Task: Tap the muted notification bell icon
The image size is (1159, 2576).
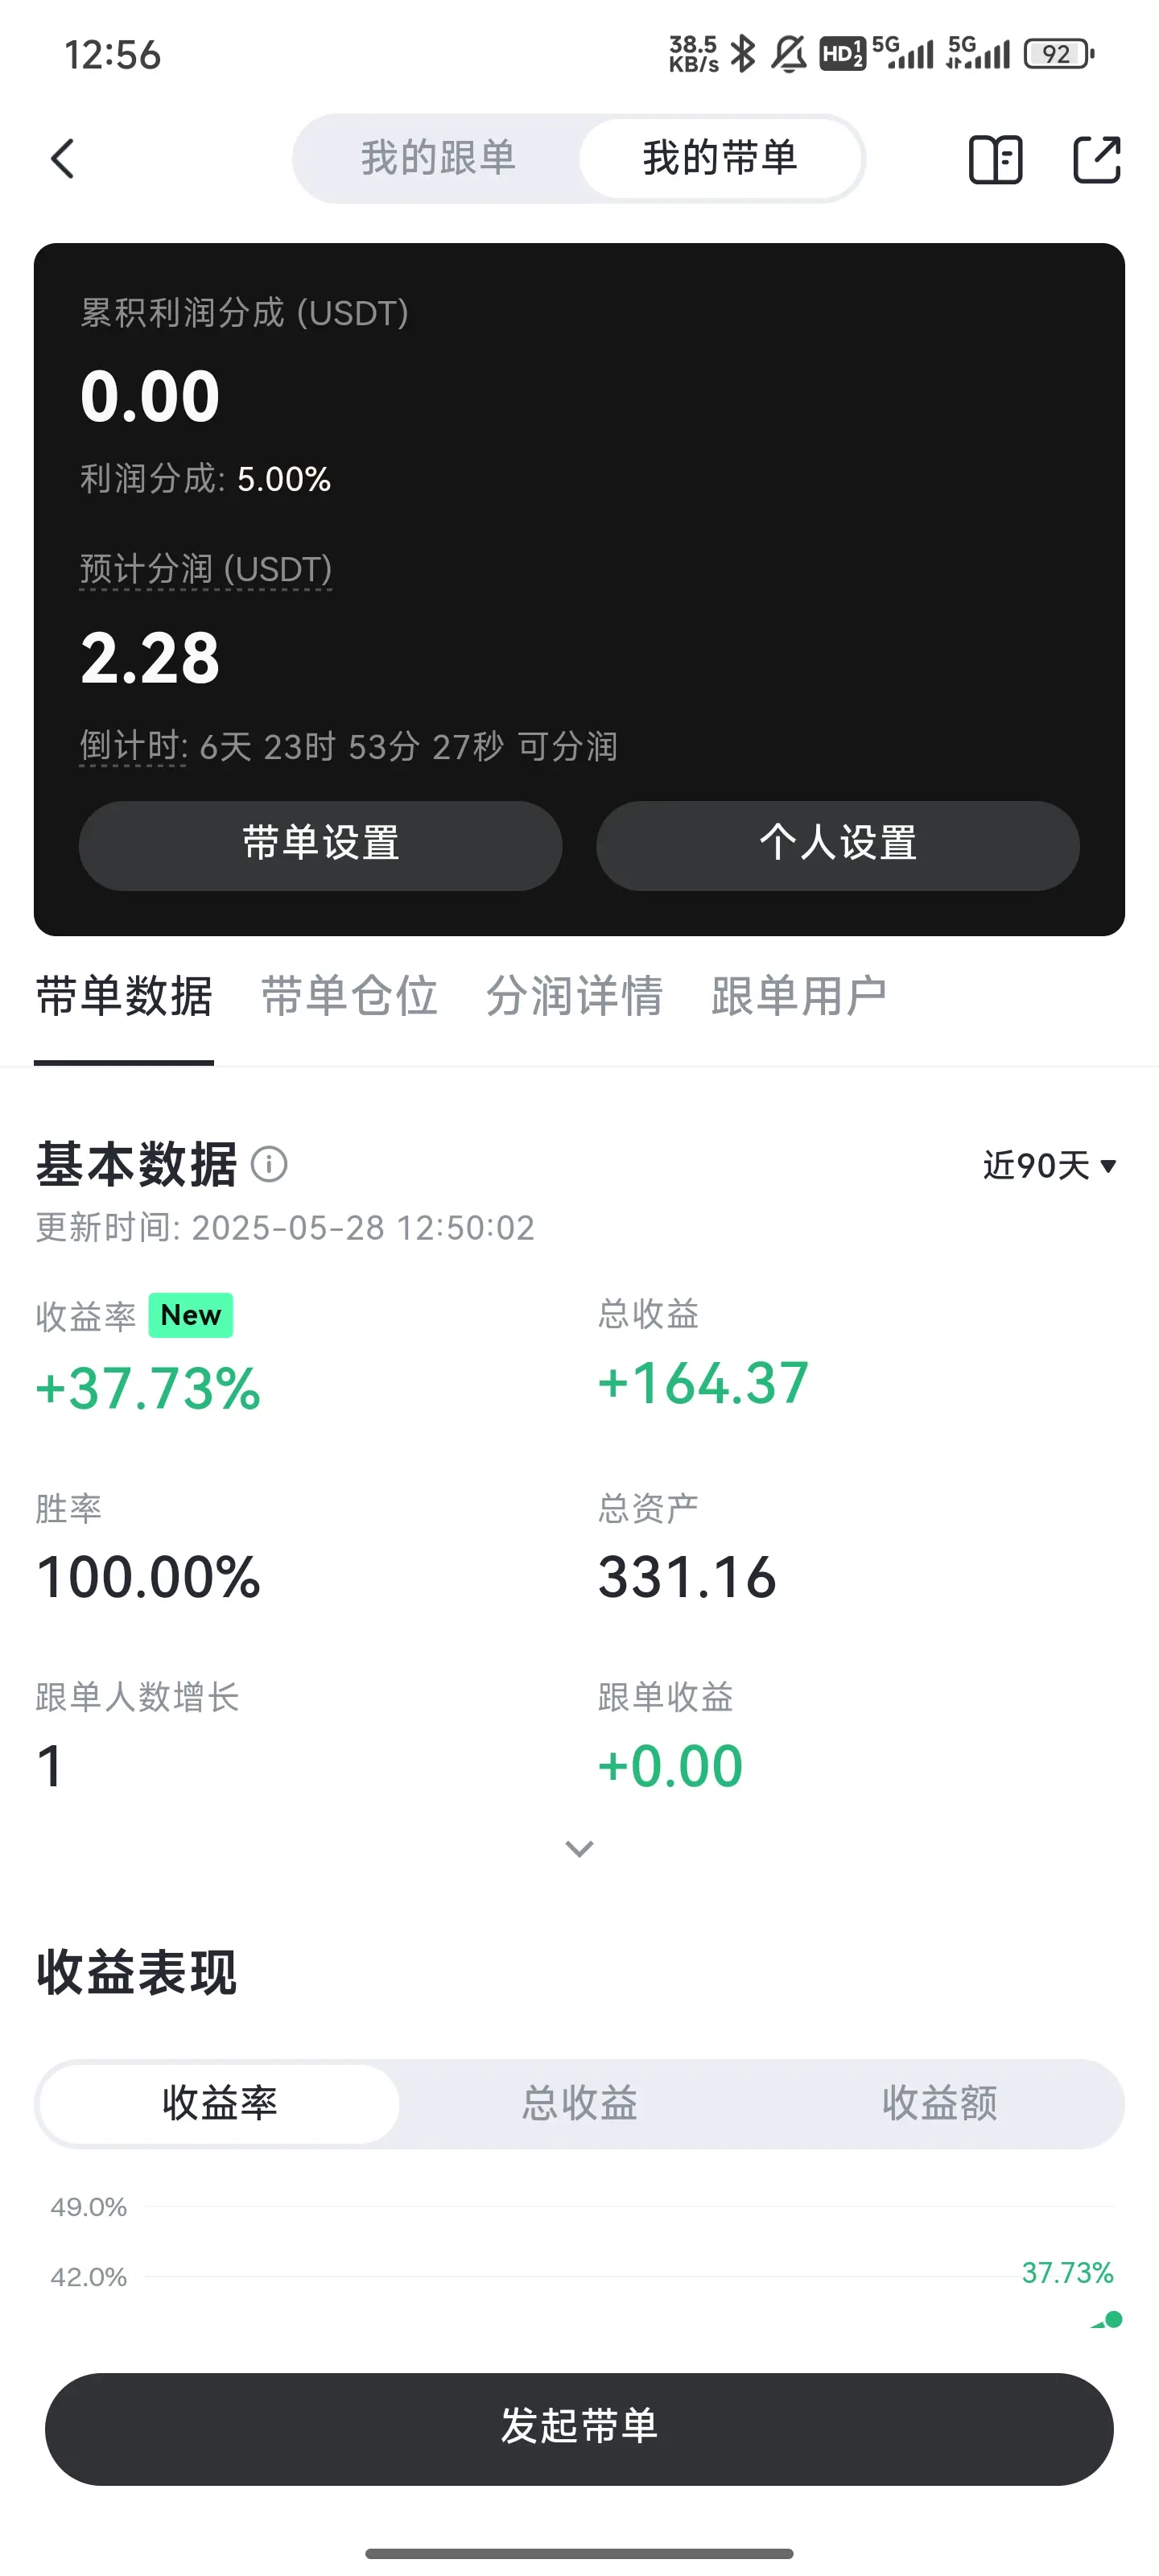Action: [x=789, y=54]
